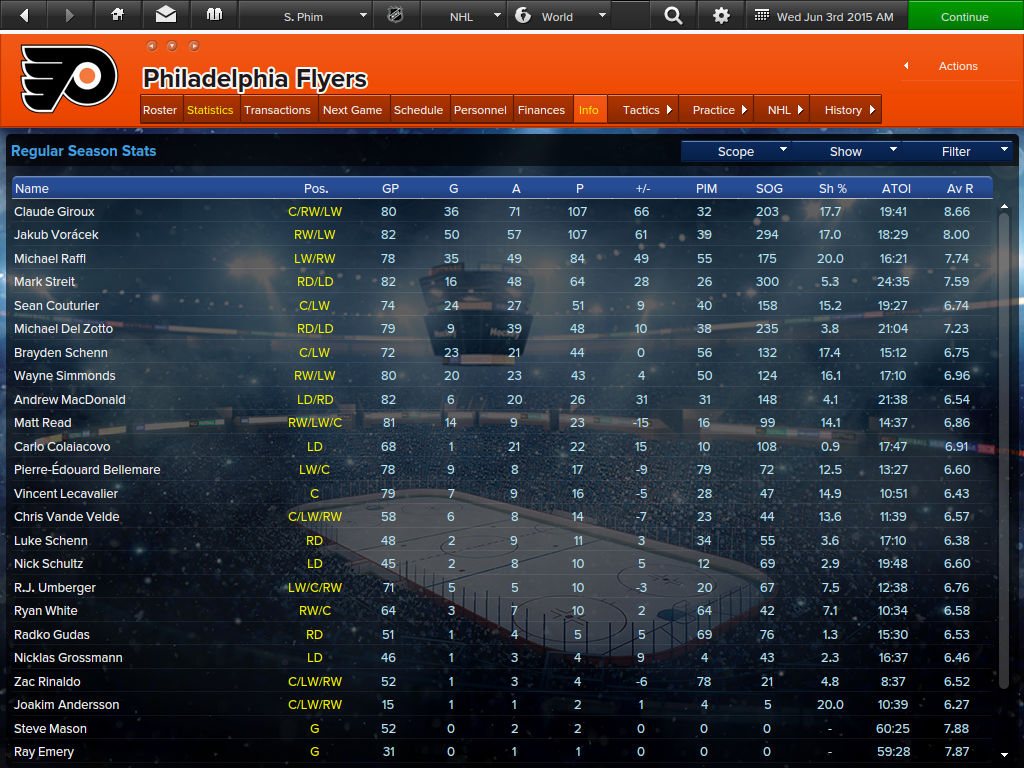1024x768 pixels.
Task: Open goalie Ray Emery
Action: [x=44, y=752]
